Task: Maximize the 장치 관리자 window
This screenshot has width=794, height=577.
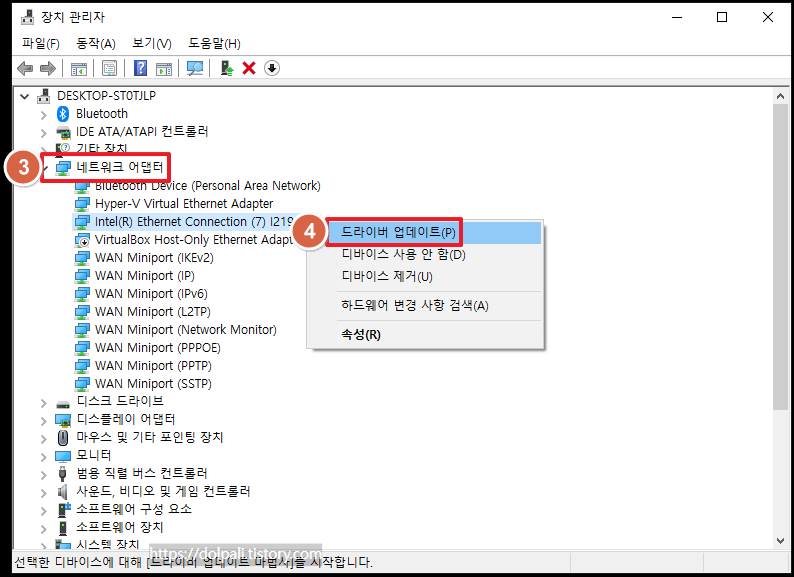Action: click(x=722, y=17)
